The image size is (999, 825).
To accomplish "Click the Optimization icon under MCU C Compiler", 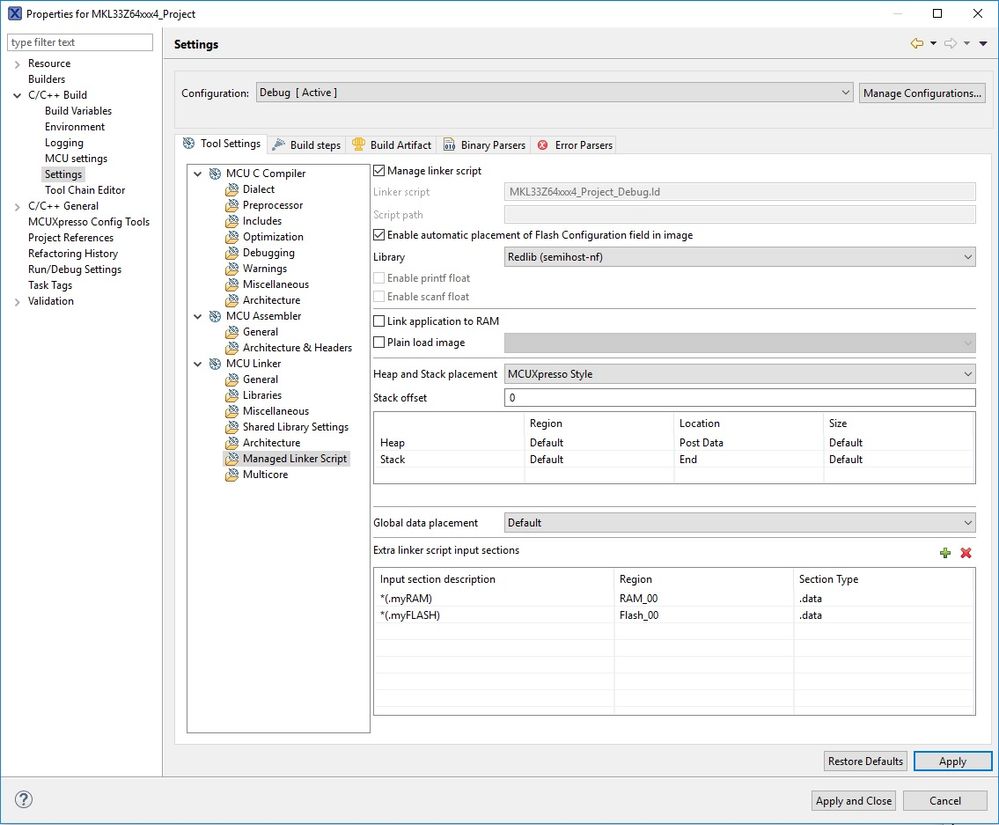I will click(x=232, y=237).
